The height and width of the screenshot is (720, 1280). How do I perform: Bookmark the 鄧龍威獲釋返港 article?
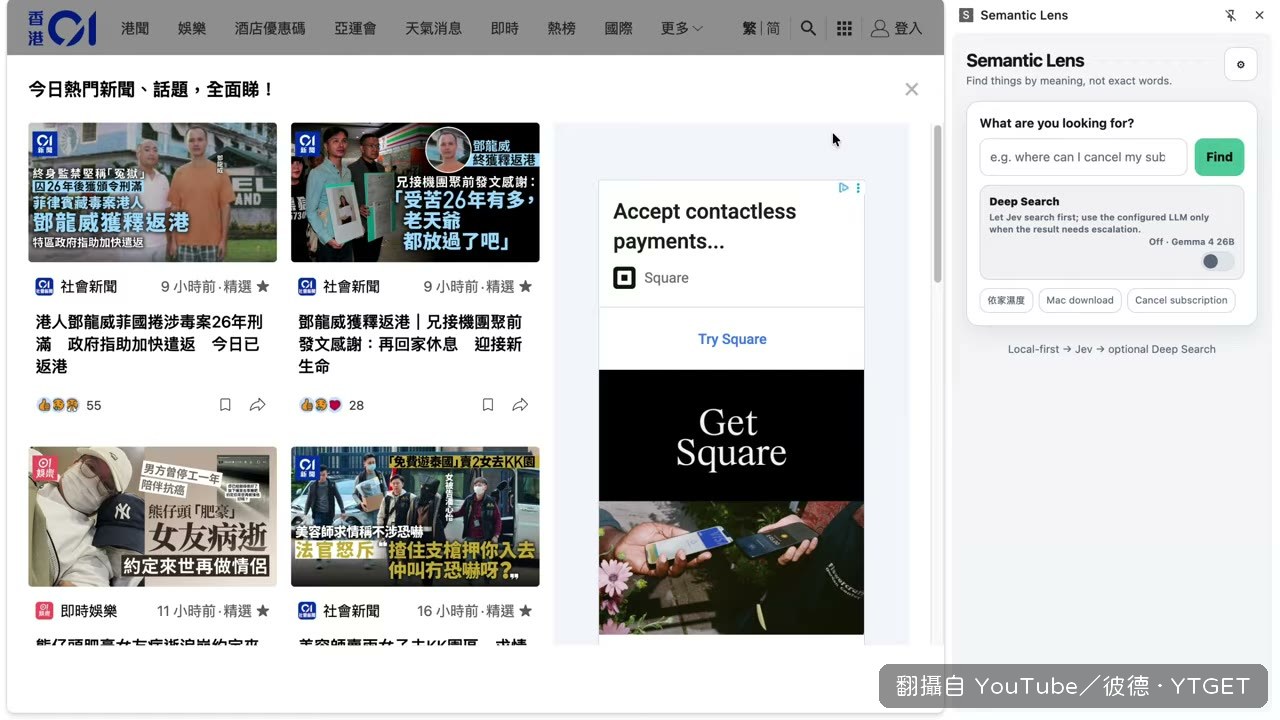coord(488,405)
